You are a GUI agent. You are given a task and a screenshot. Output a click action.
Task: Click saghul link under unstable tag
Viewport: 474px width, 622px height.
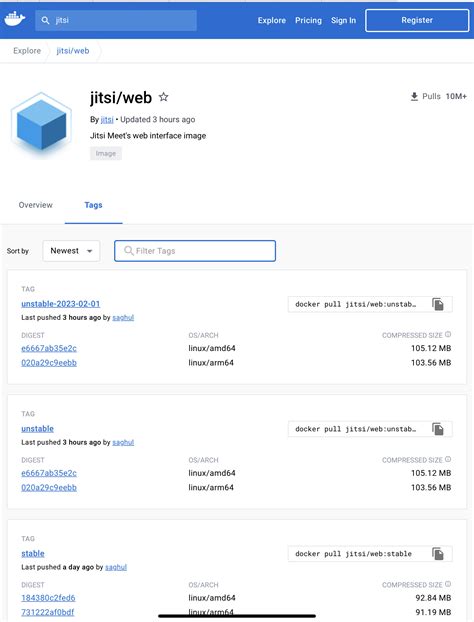(123, 442)
